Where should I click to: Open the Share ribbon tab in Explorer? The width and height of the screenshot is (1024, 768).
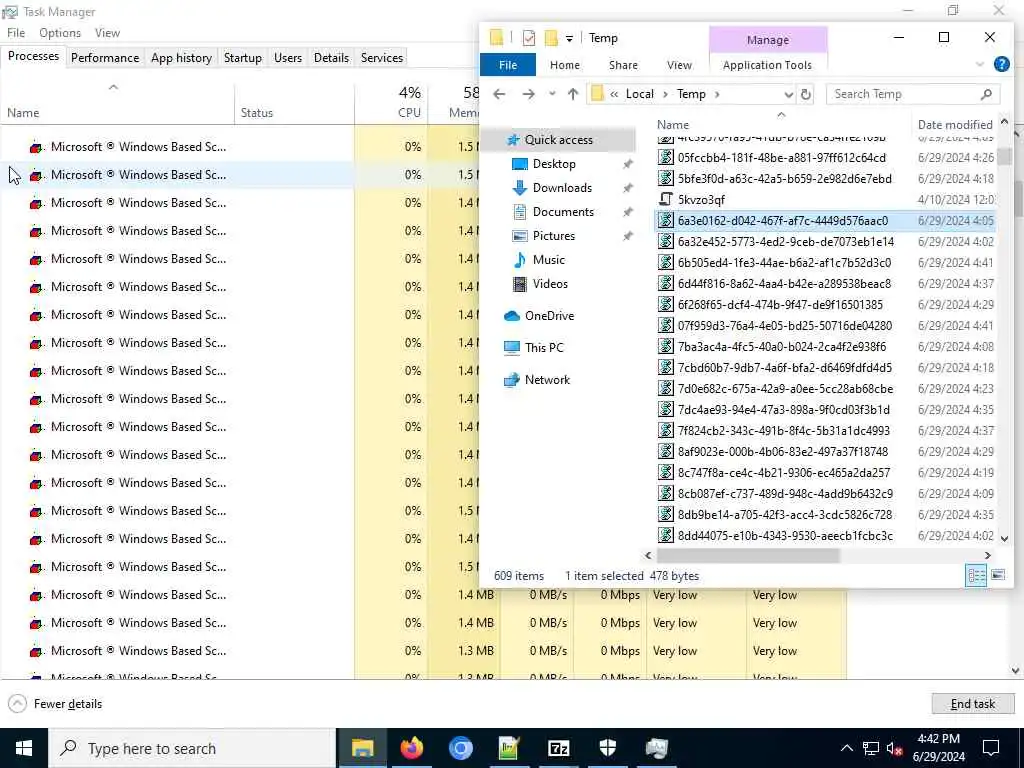pos(623,65)
